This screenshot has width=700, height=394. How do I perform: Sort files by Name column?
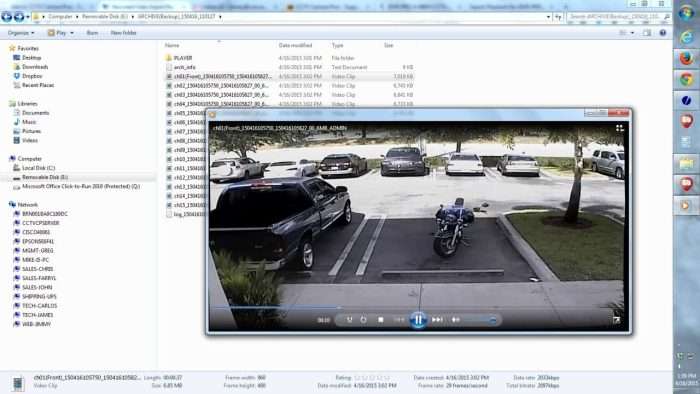(172, 45)
